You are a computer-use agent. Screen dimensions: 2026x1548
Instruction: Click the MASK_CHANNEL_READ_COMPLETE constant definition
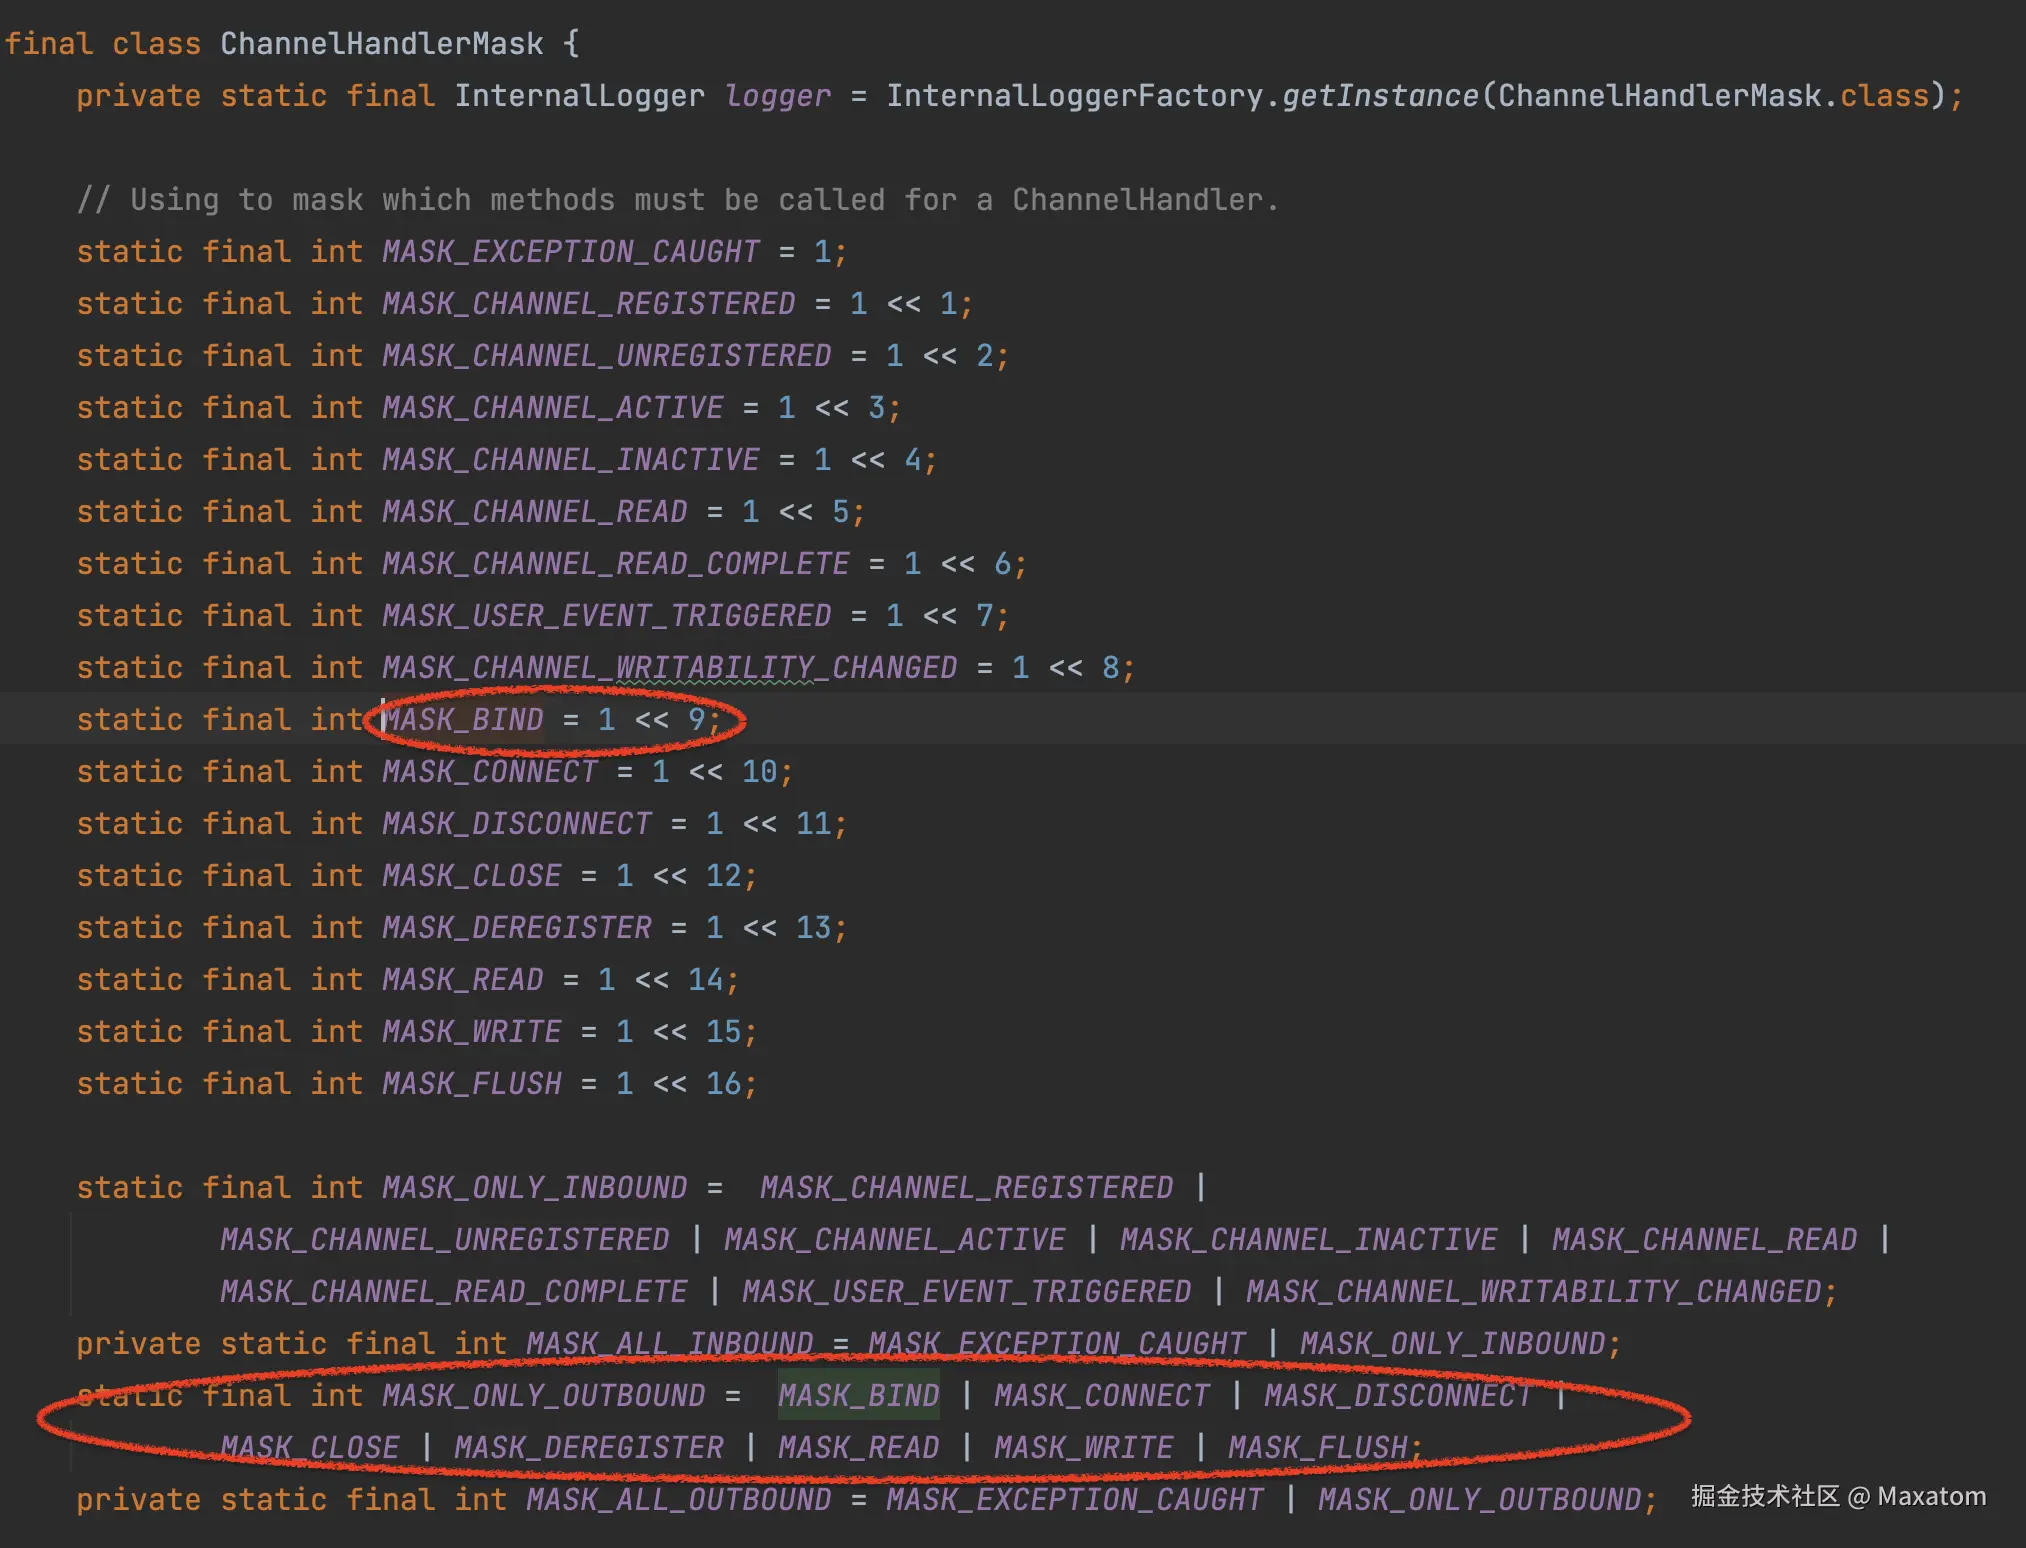click(x=615, y=564)
